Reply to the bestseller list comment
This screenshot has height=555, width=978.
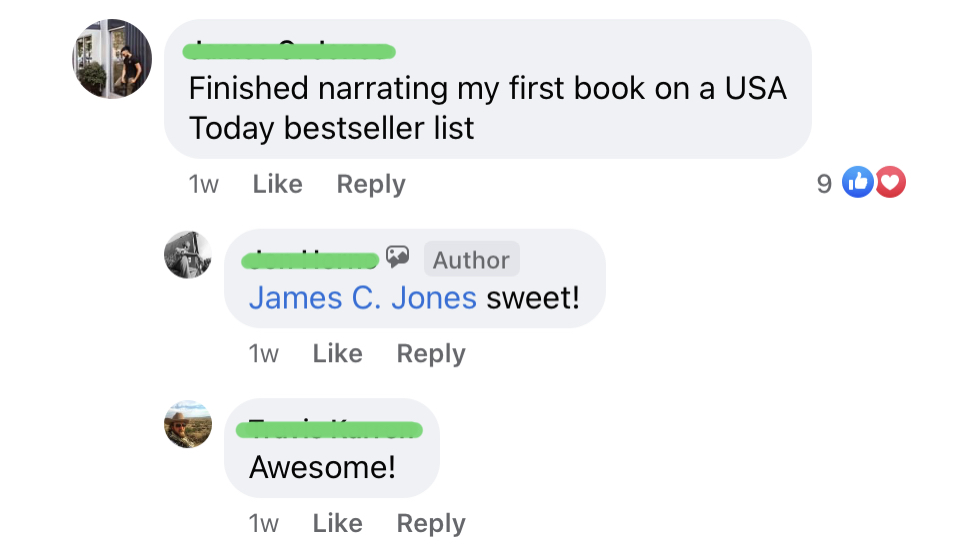coord(371,184)
